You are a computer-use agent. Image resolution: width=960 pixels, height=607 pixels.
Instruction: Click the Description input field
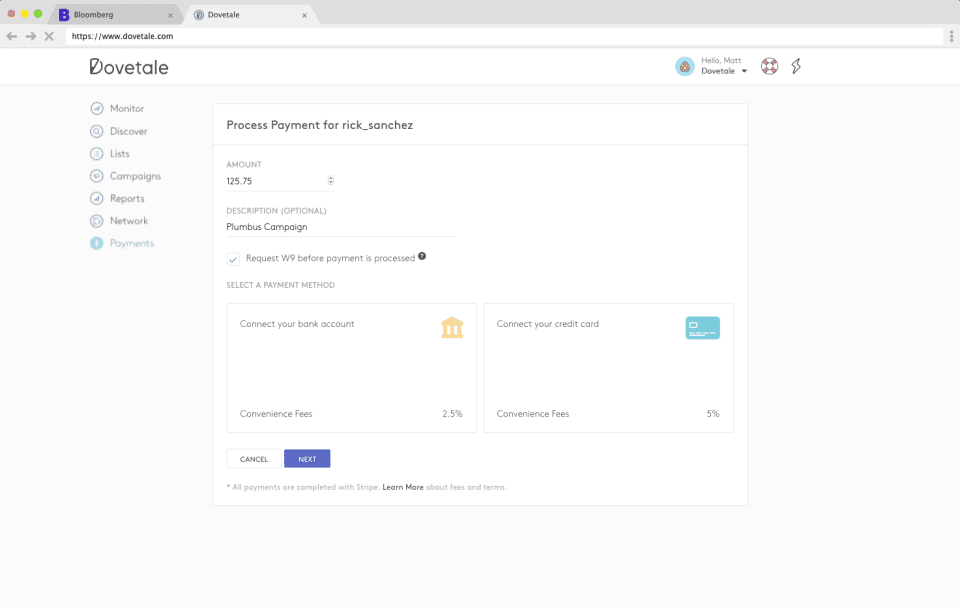click(340, 227)
